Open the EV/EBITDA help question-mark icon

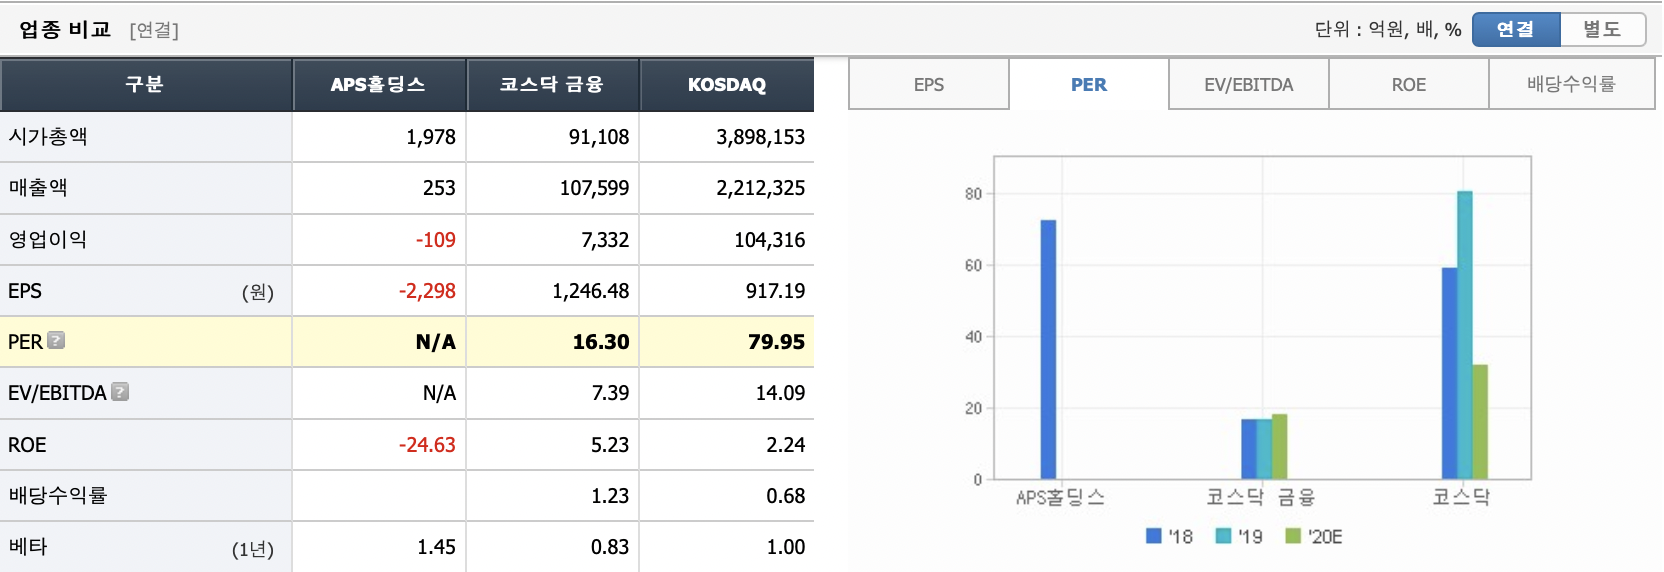(x=120, y=392)
